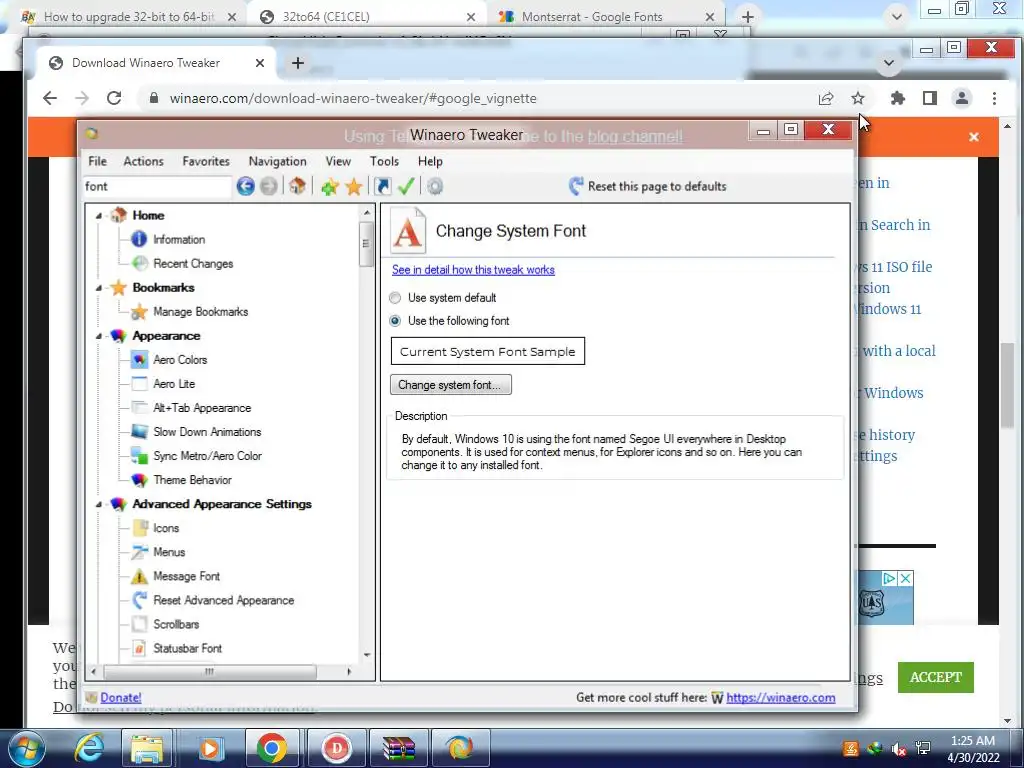Open Chrome three-dot menu
This screenshot has height=768, width=1024.
tap(994, 99)
